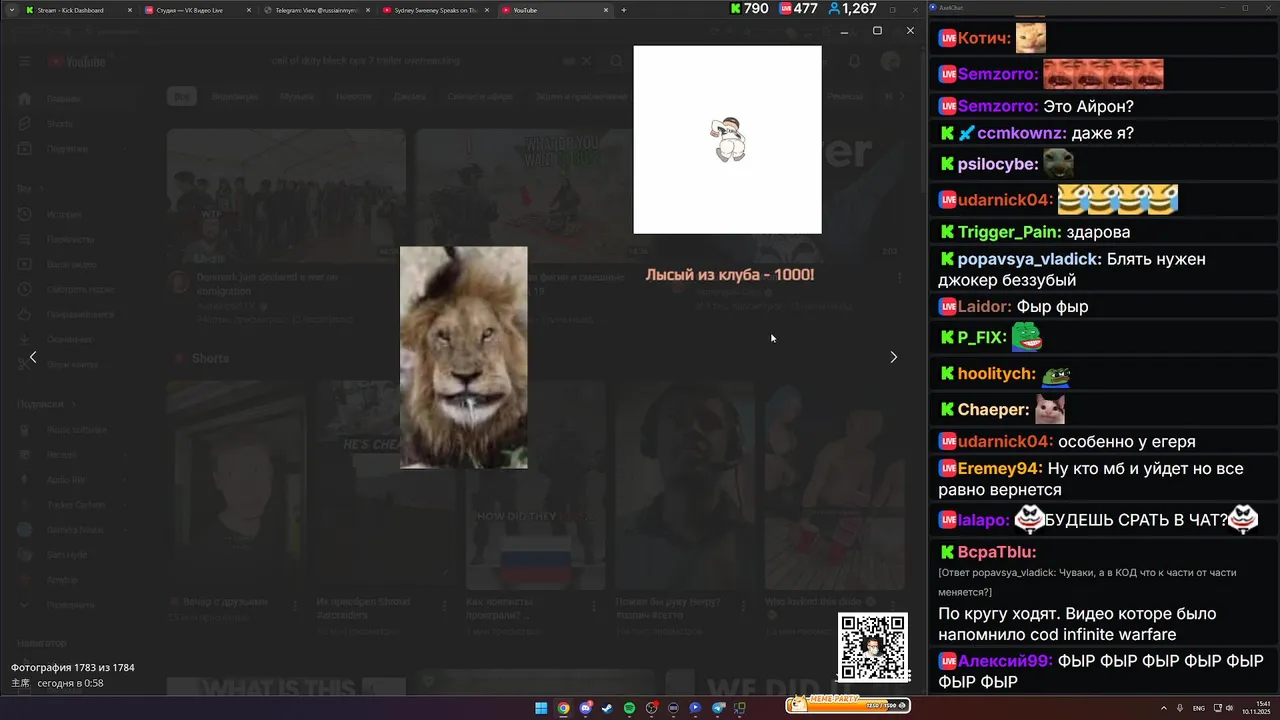The width and height of the screenshot is (1280, 720).
Task: Open Spotify from the taskbar
Action: point(629,708)
